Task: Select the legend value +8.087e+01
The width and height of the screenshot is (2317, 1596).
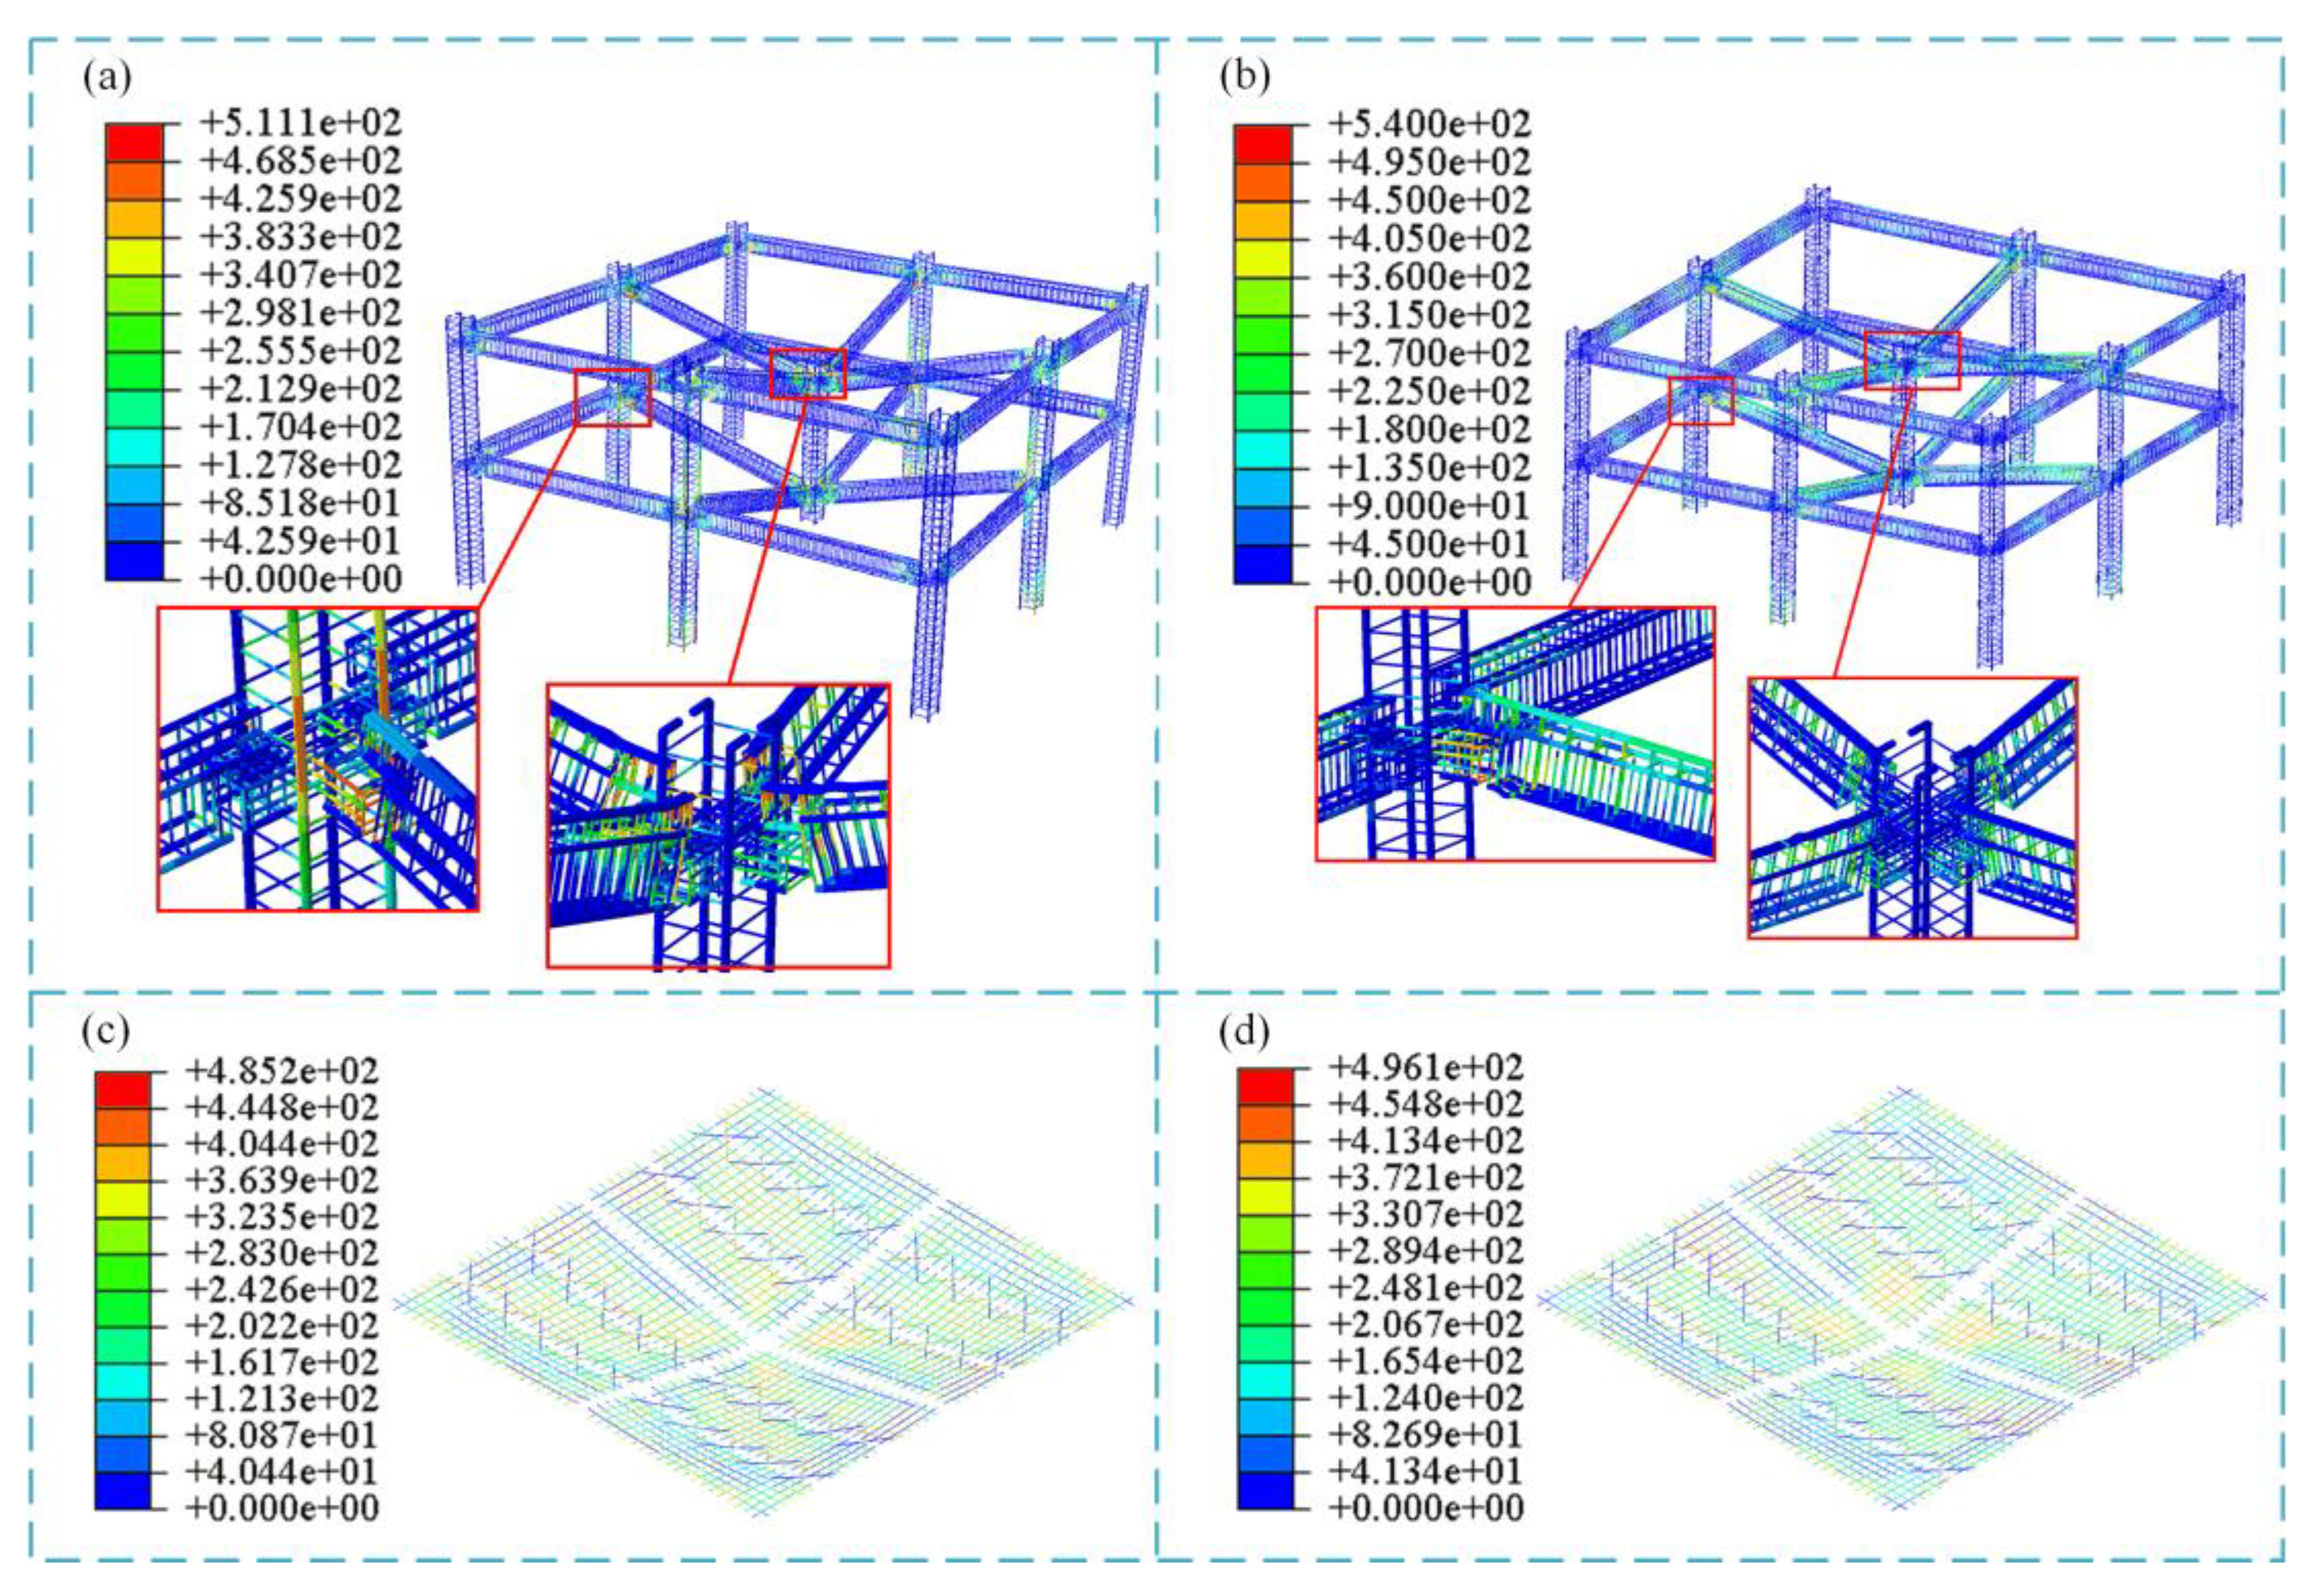Action: tap(283, 1435)
